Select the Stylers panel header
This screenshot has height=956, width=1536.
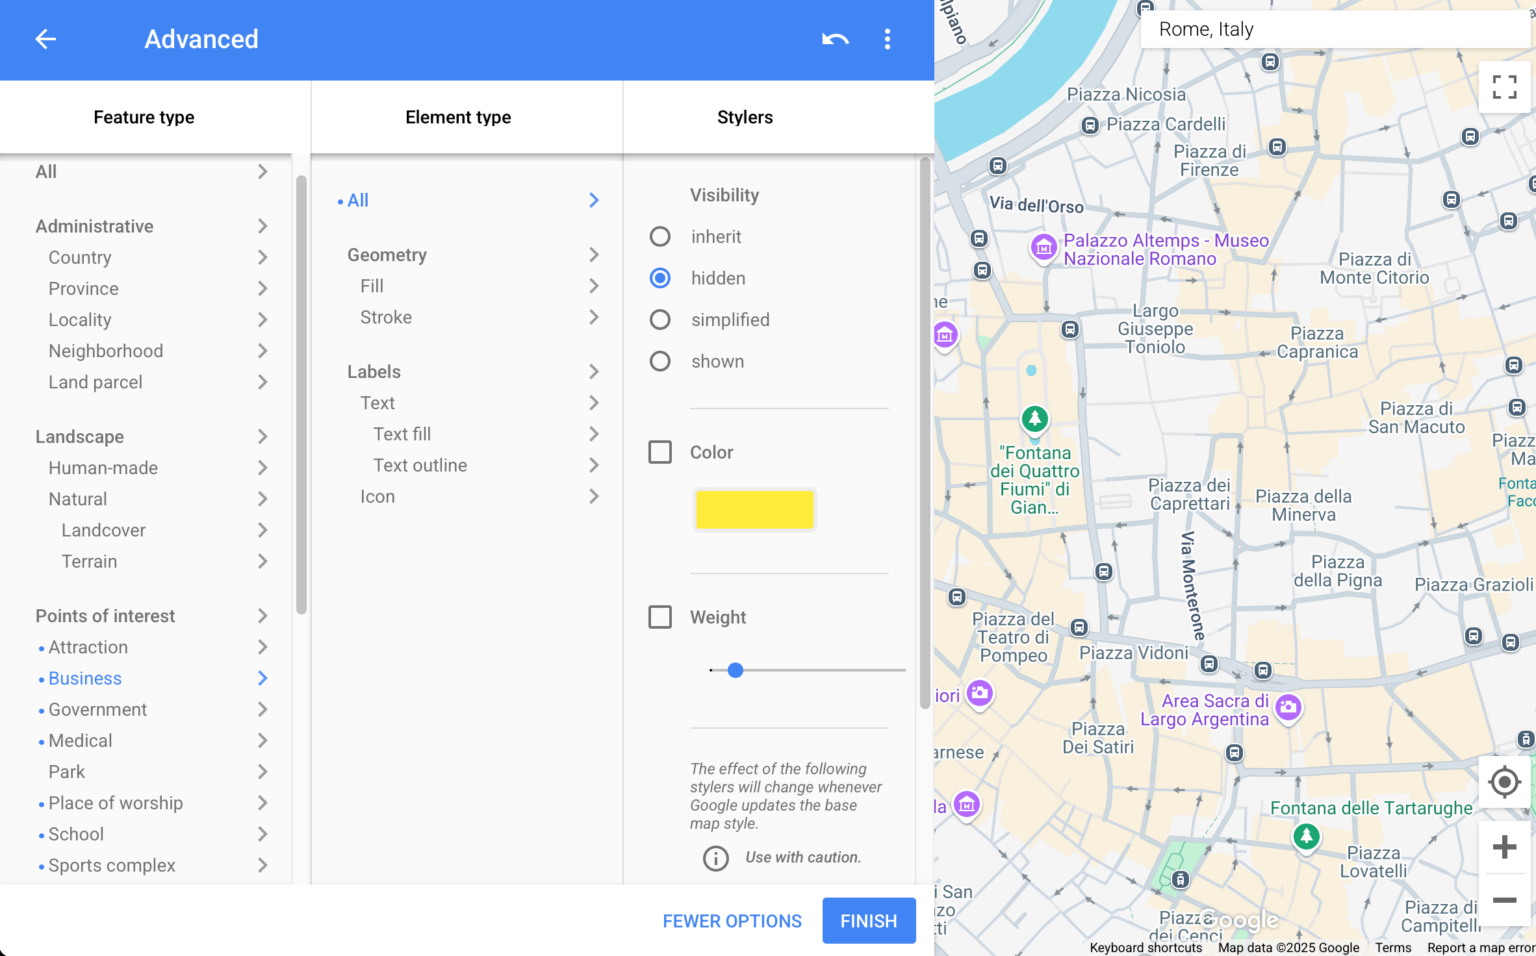[x=744, y=117]
